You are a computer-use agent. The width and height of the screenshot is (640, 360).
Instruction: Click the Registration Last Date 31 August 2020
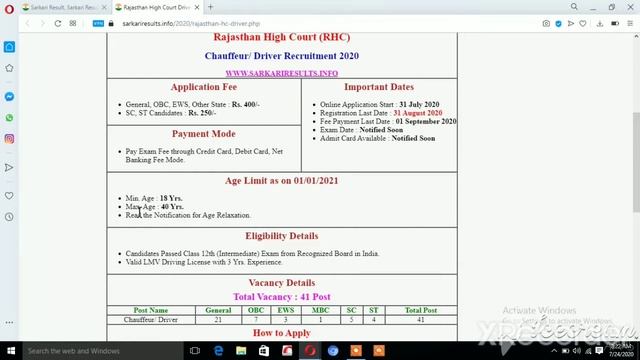(x=381, y=113)
